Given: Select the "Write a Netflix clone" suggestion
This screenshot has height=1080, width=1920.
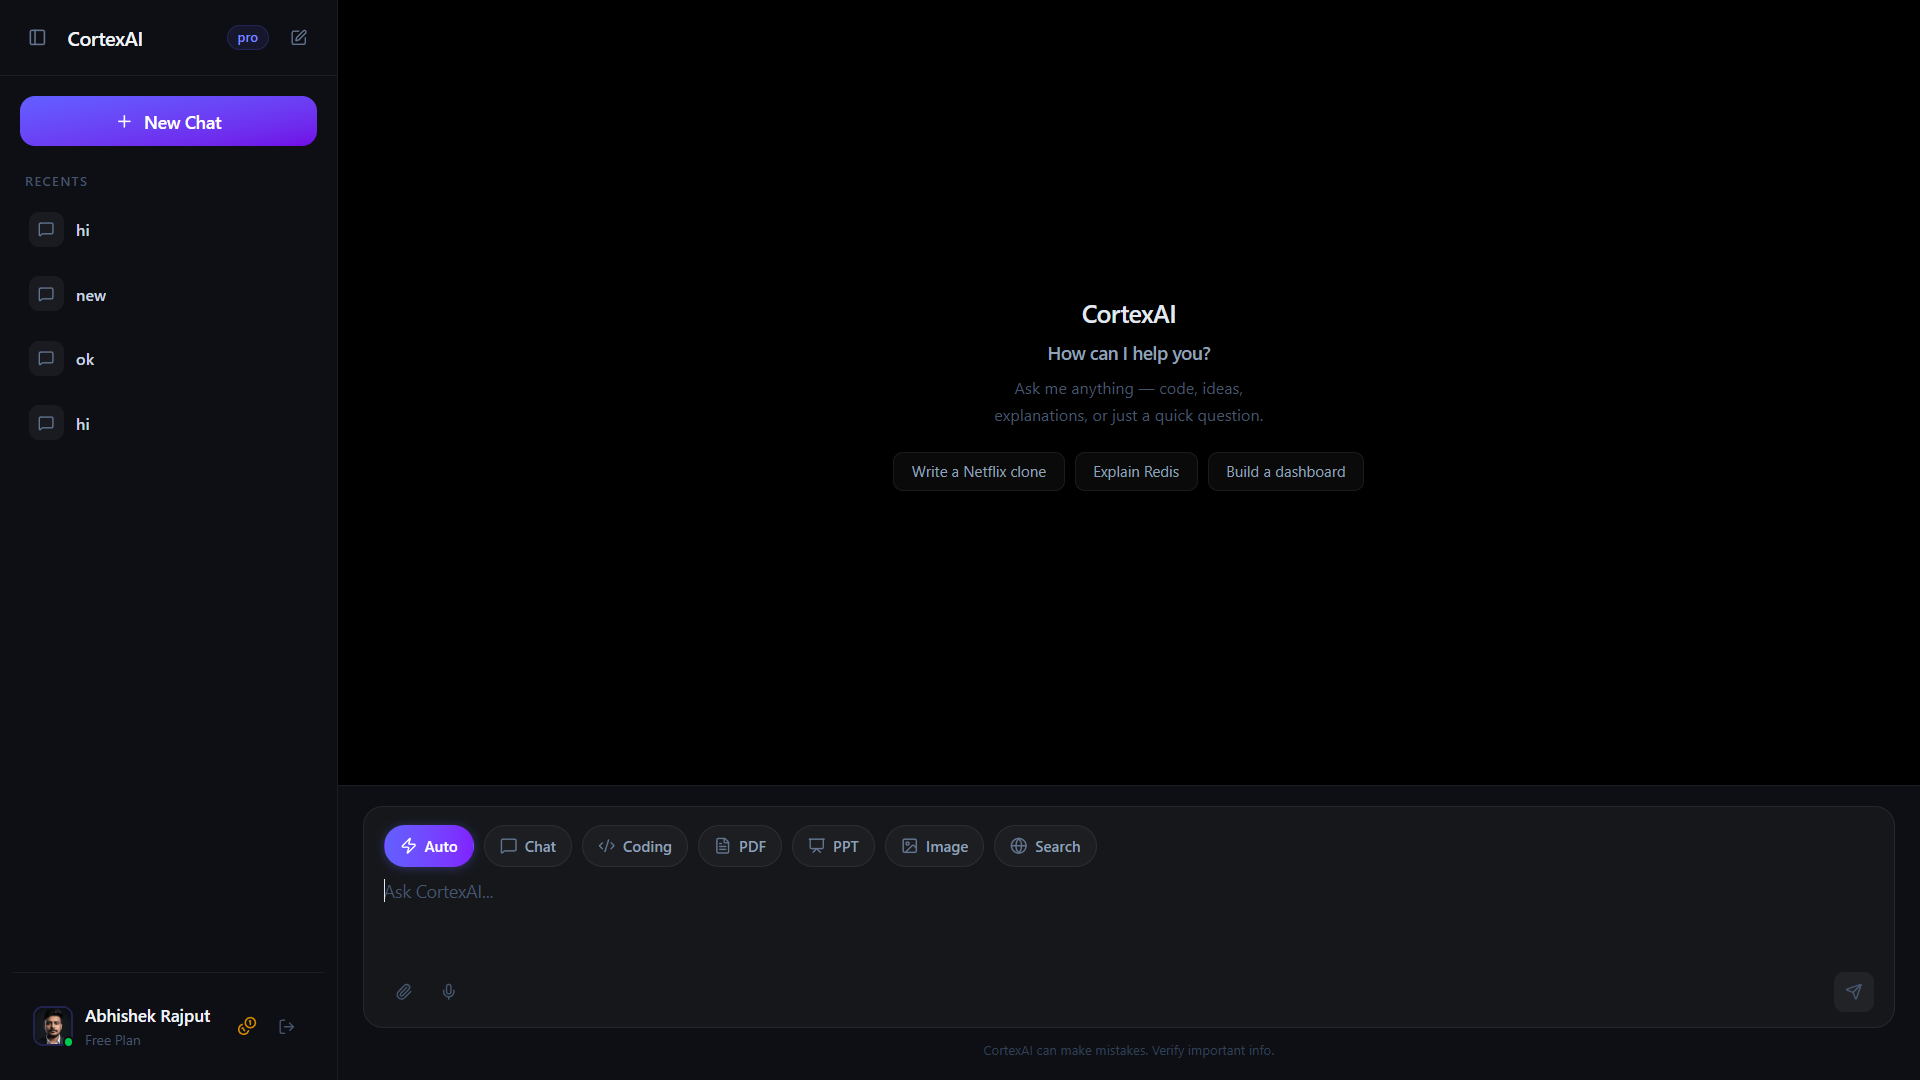Looking at the screenshot, I should point(978,471).
